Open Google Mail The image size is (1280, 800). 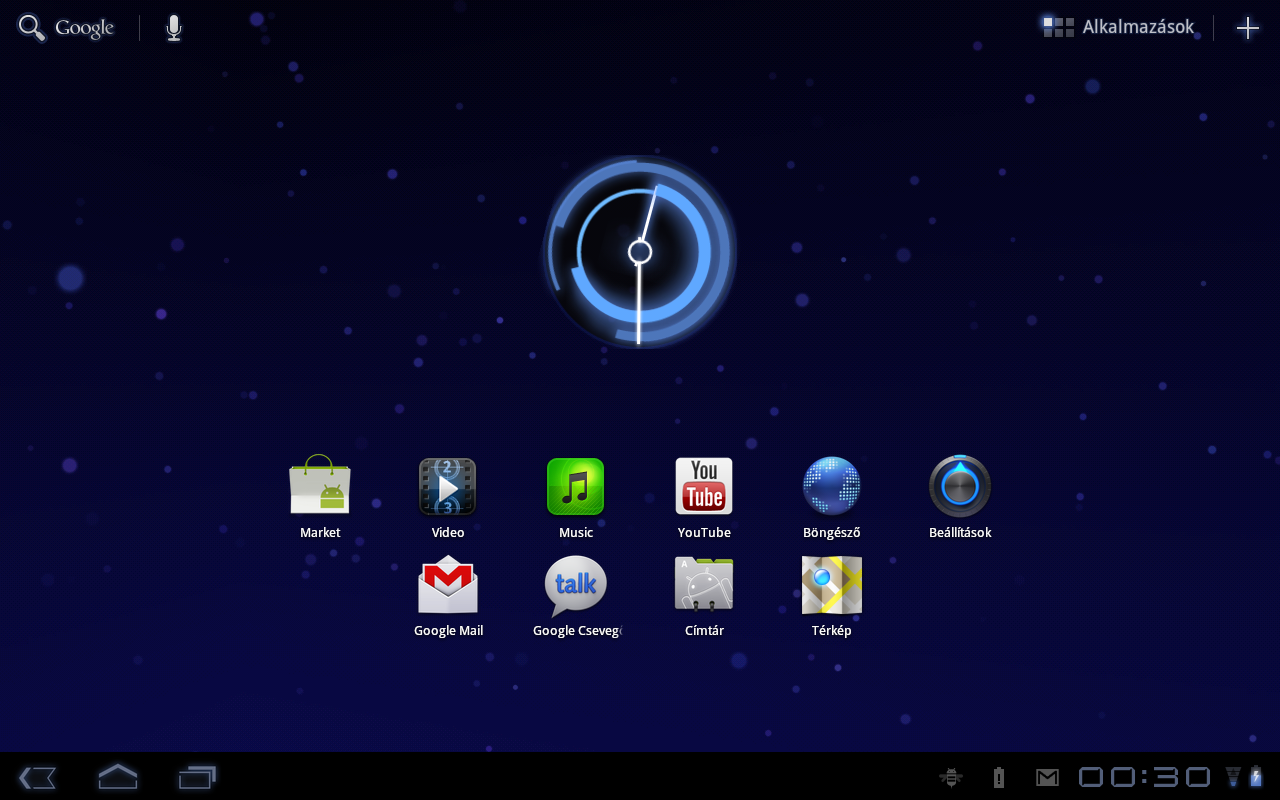(448, 596)
